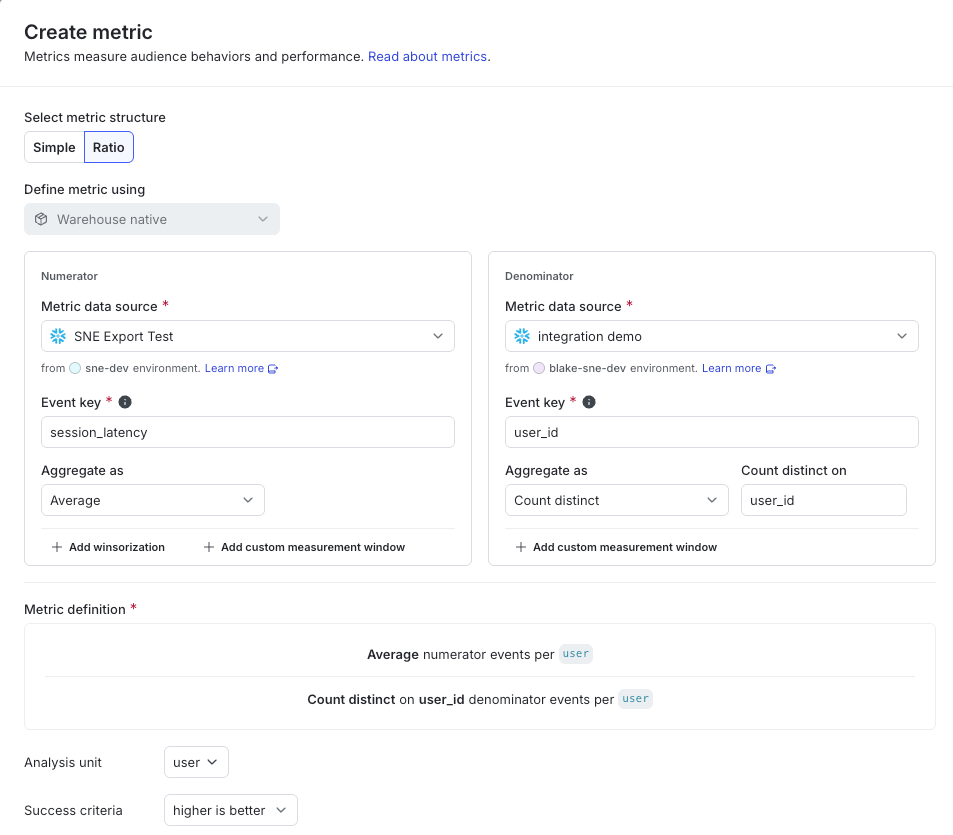Click the Denominator section label
Viewport: 953px width, 835px height.
pos(539,276)
